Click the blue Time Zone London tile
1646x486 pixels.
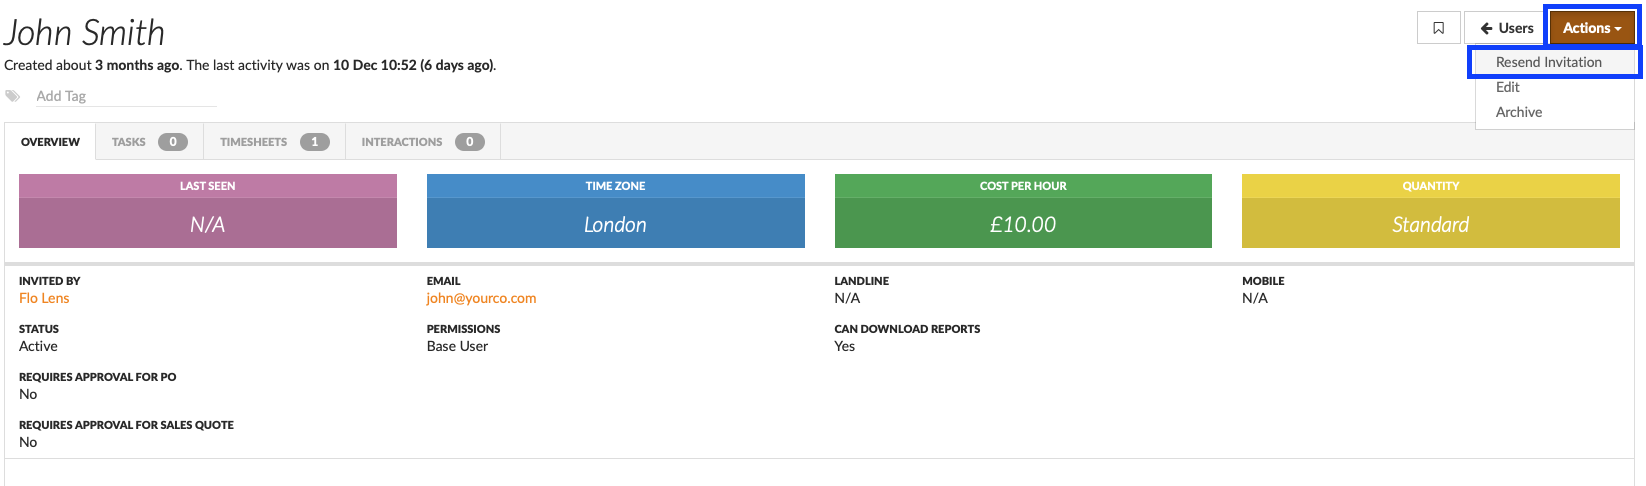coord(615,211)
